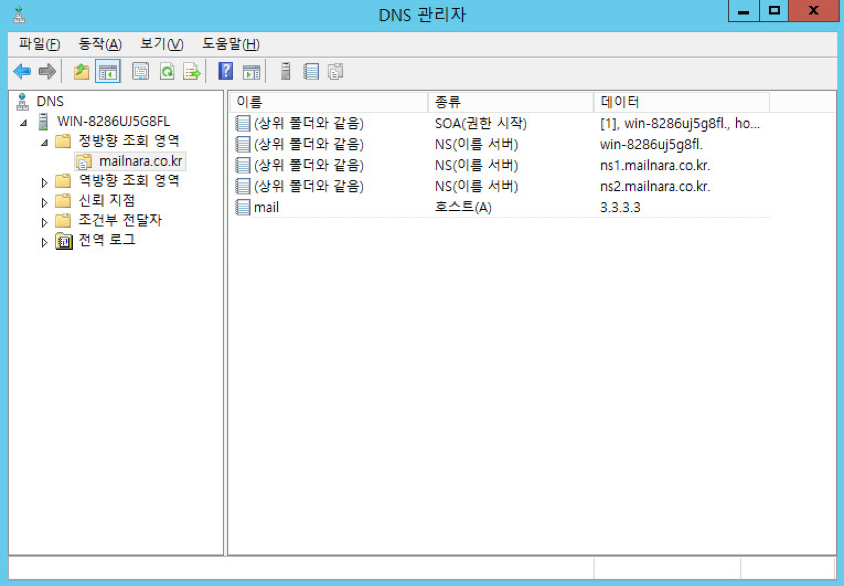
Task: Expand the 역방향 조회 영역 tree node
Action: pos(45,182)
